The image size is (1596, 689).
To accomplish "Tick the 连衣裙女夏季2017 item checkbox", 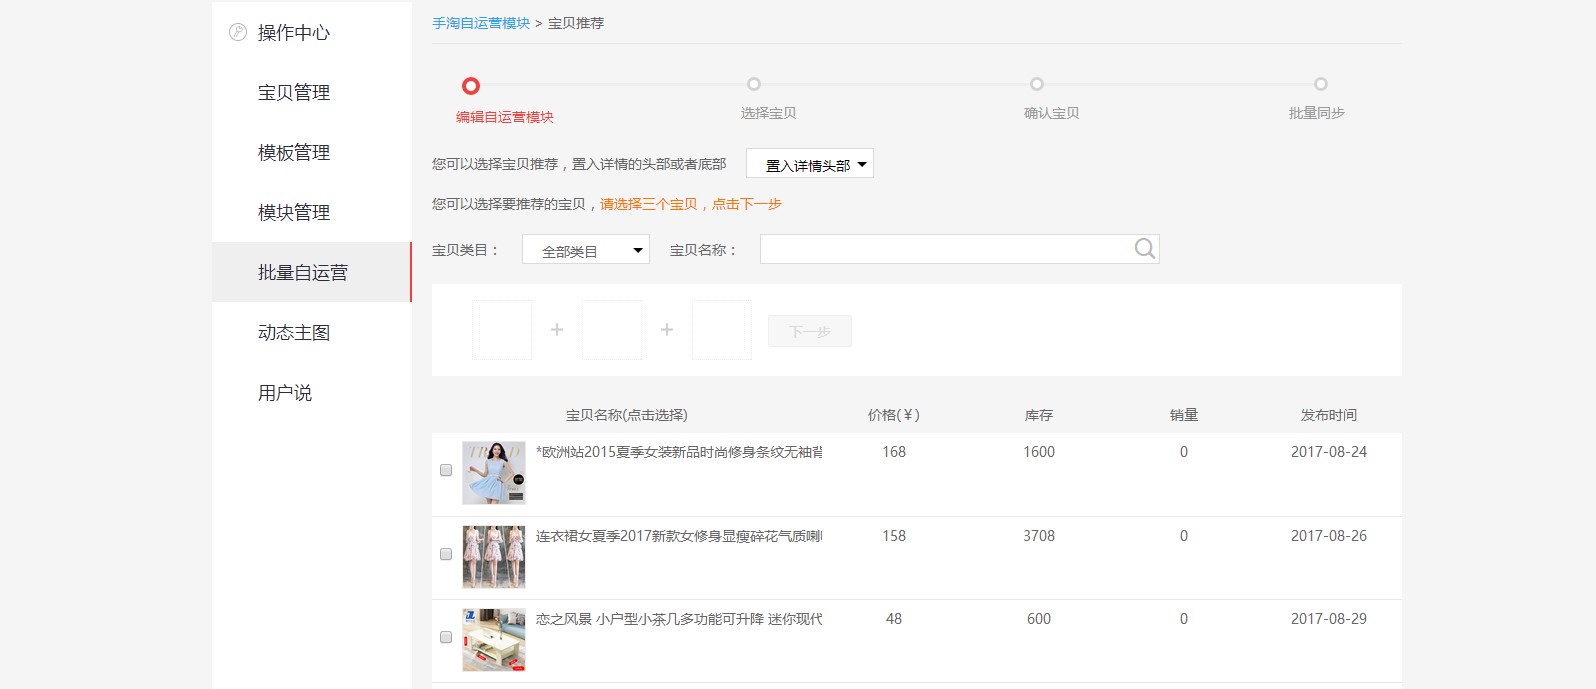I will pos(446,554).
